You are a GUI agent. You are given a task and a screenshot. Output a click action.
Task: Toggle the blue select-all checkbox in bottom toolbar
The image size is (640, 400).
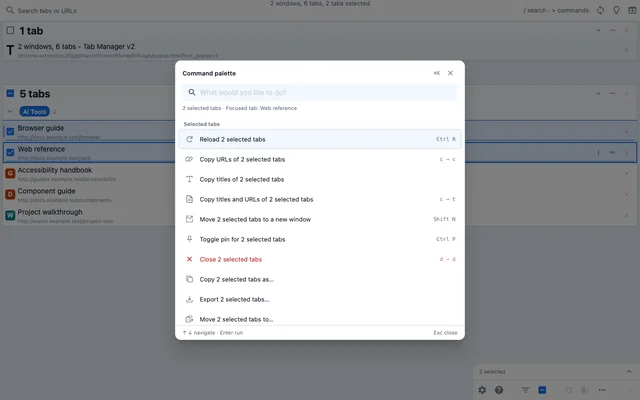pyautogui.click(x=542, y=390)
